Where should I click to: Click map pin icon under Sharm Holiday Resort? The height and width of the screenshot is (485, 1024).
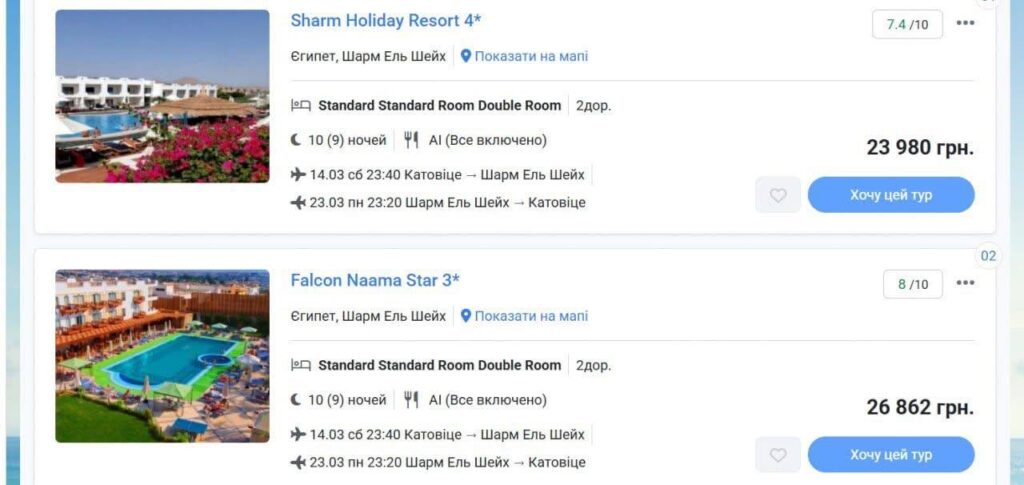pyautogui.click(x=466, y=56)
